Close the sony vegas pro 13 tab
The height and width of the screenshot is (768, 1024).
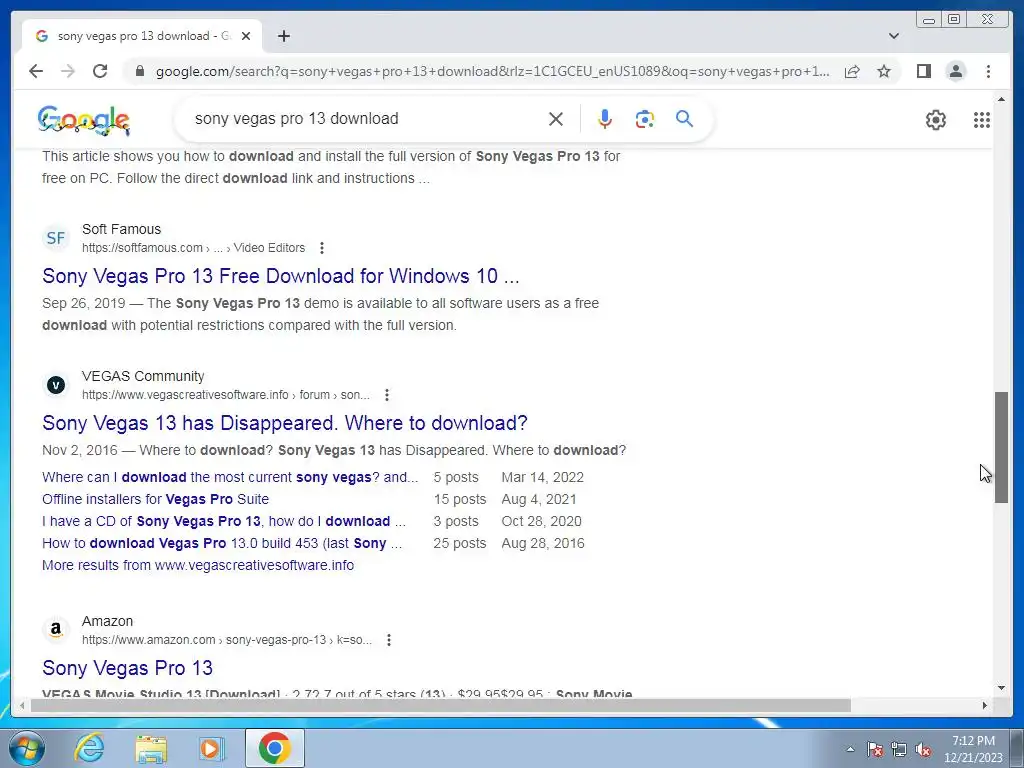coord(246,36)
